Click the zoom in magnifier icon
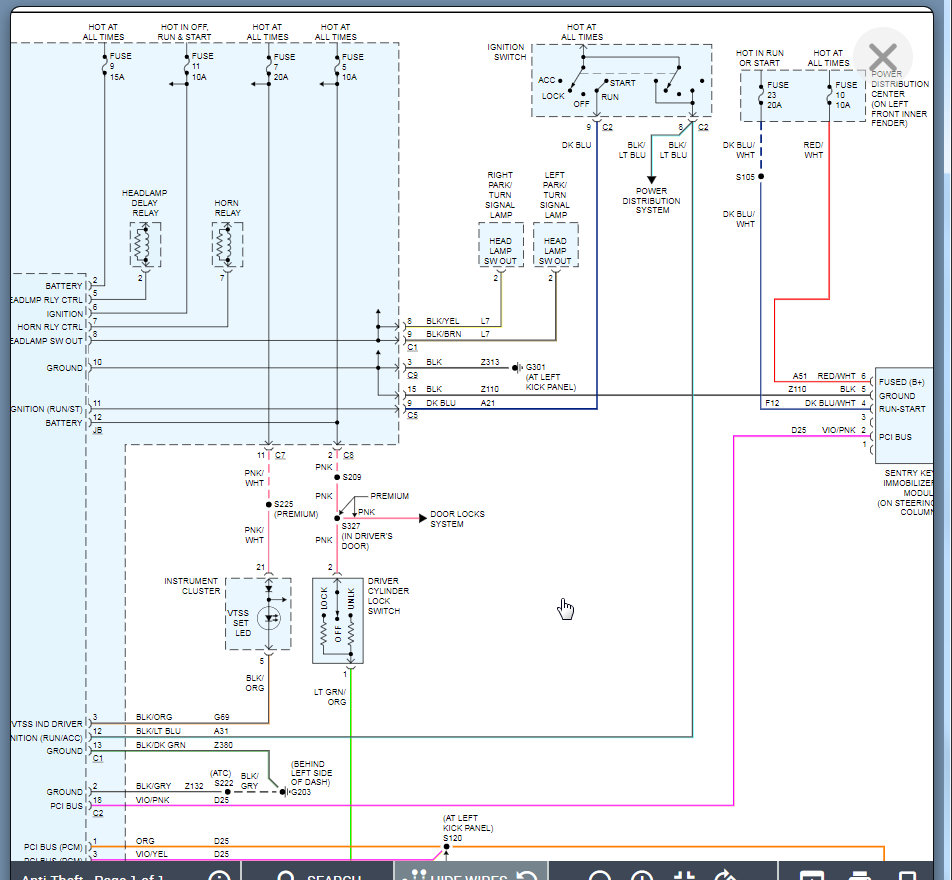The width and height of the screenshot is (952, 880). tap(642, 876)
